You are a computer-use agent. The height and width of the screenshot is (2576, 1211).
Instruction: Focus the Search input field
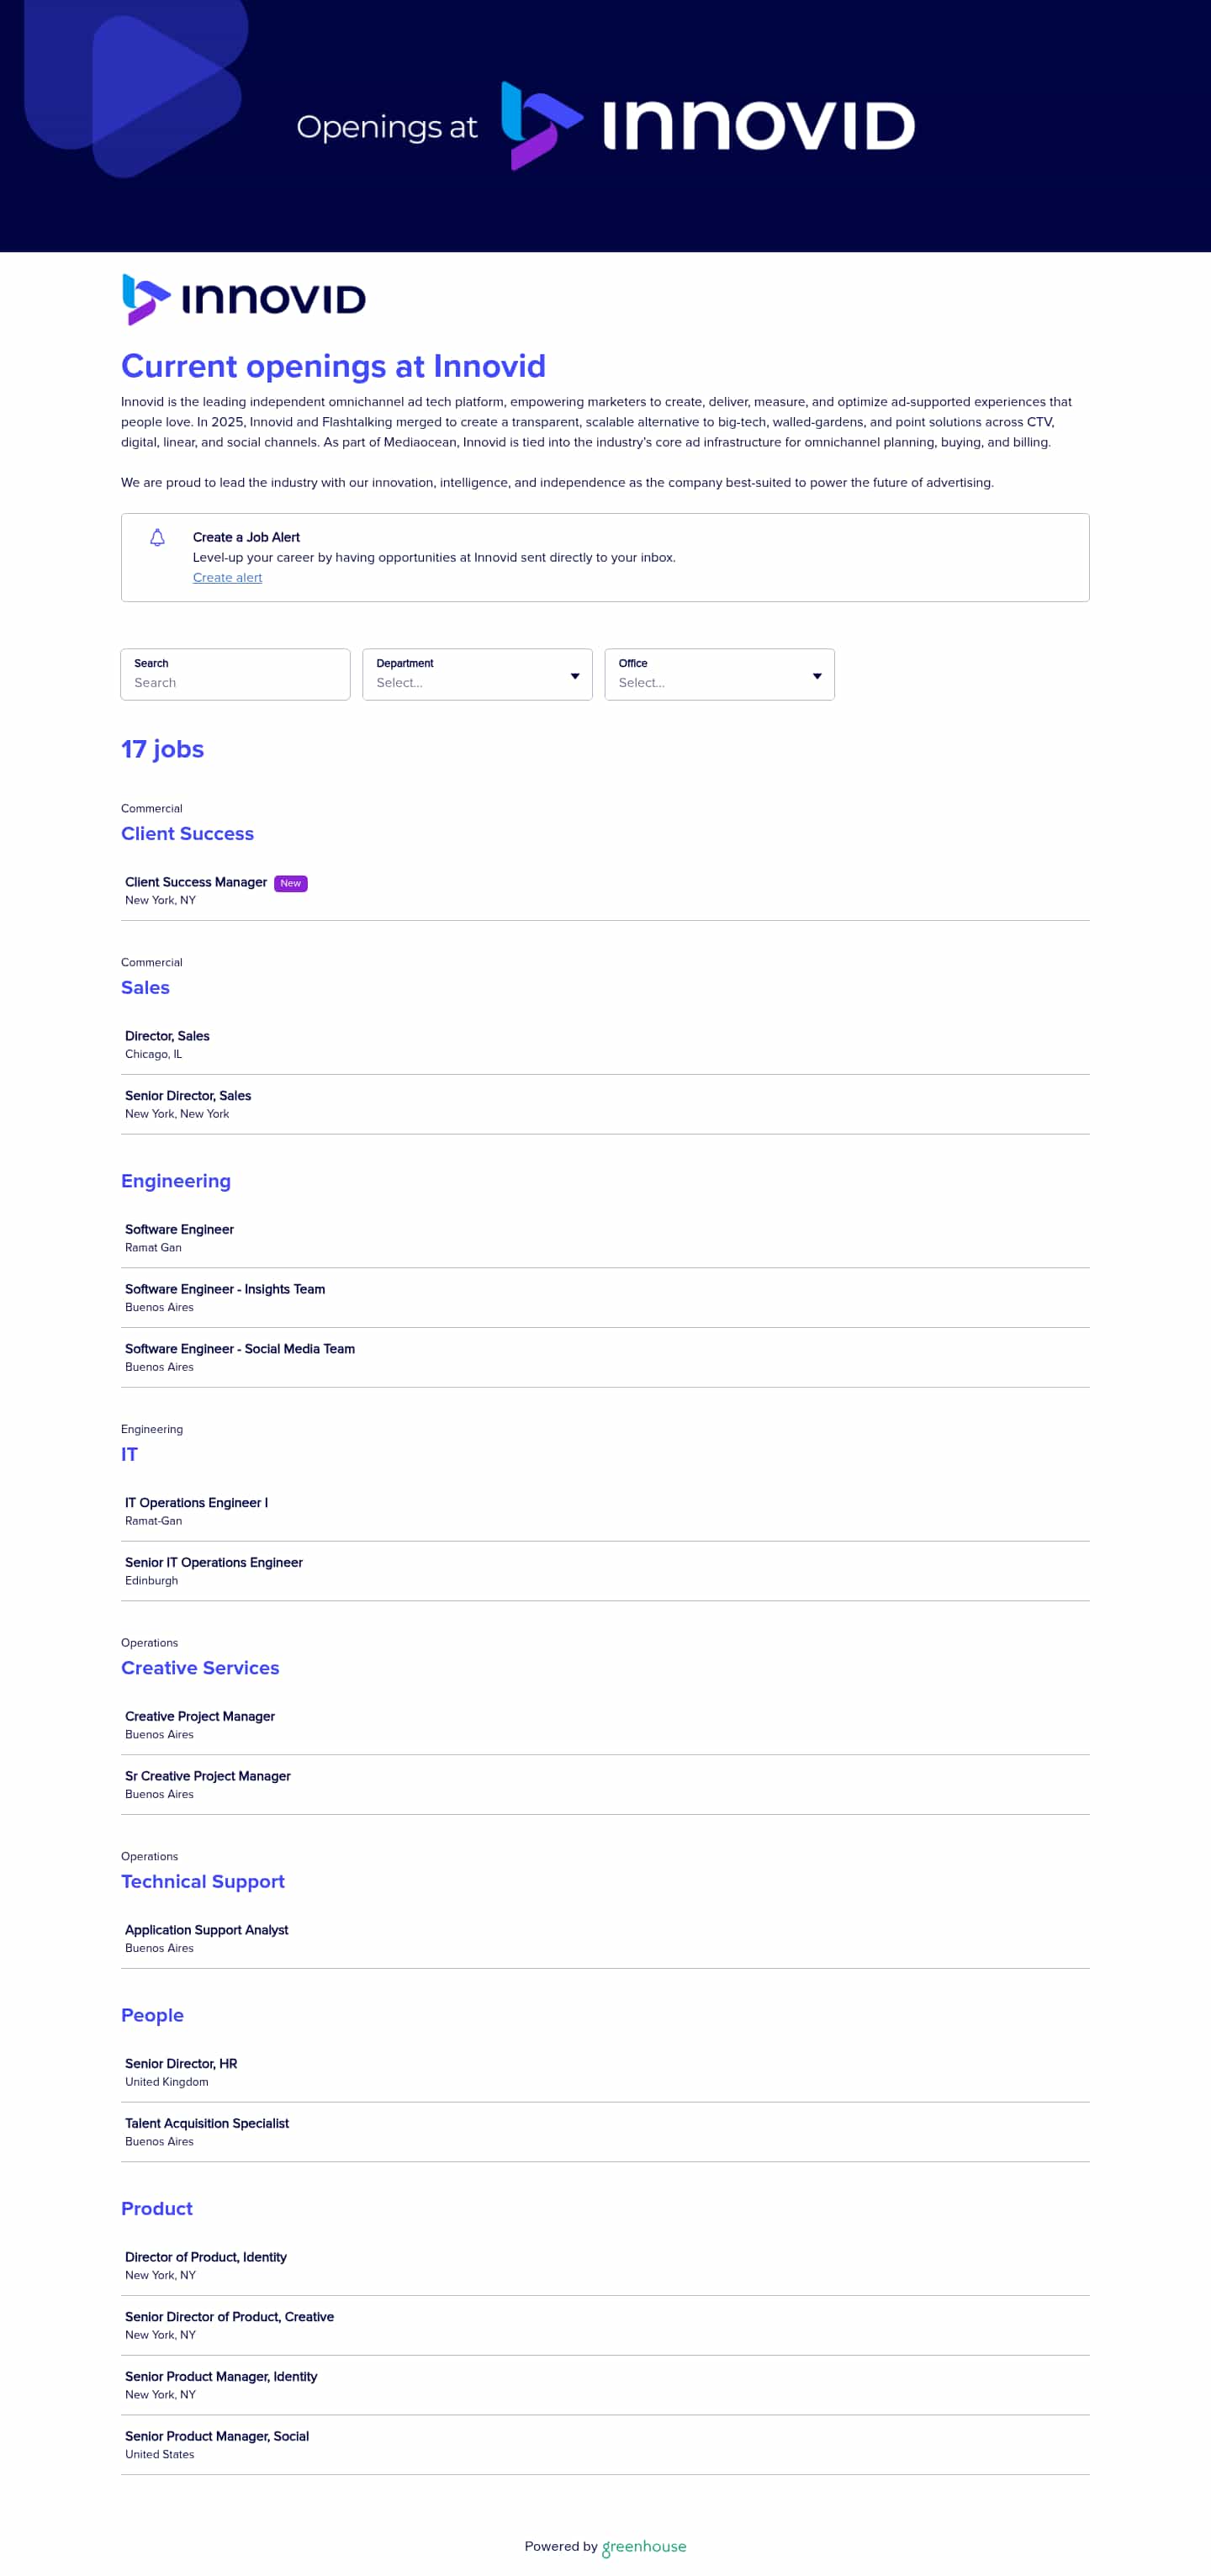(235, 674)
